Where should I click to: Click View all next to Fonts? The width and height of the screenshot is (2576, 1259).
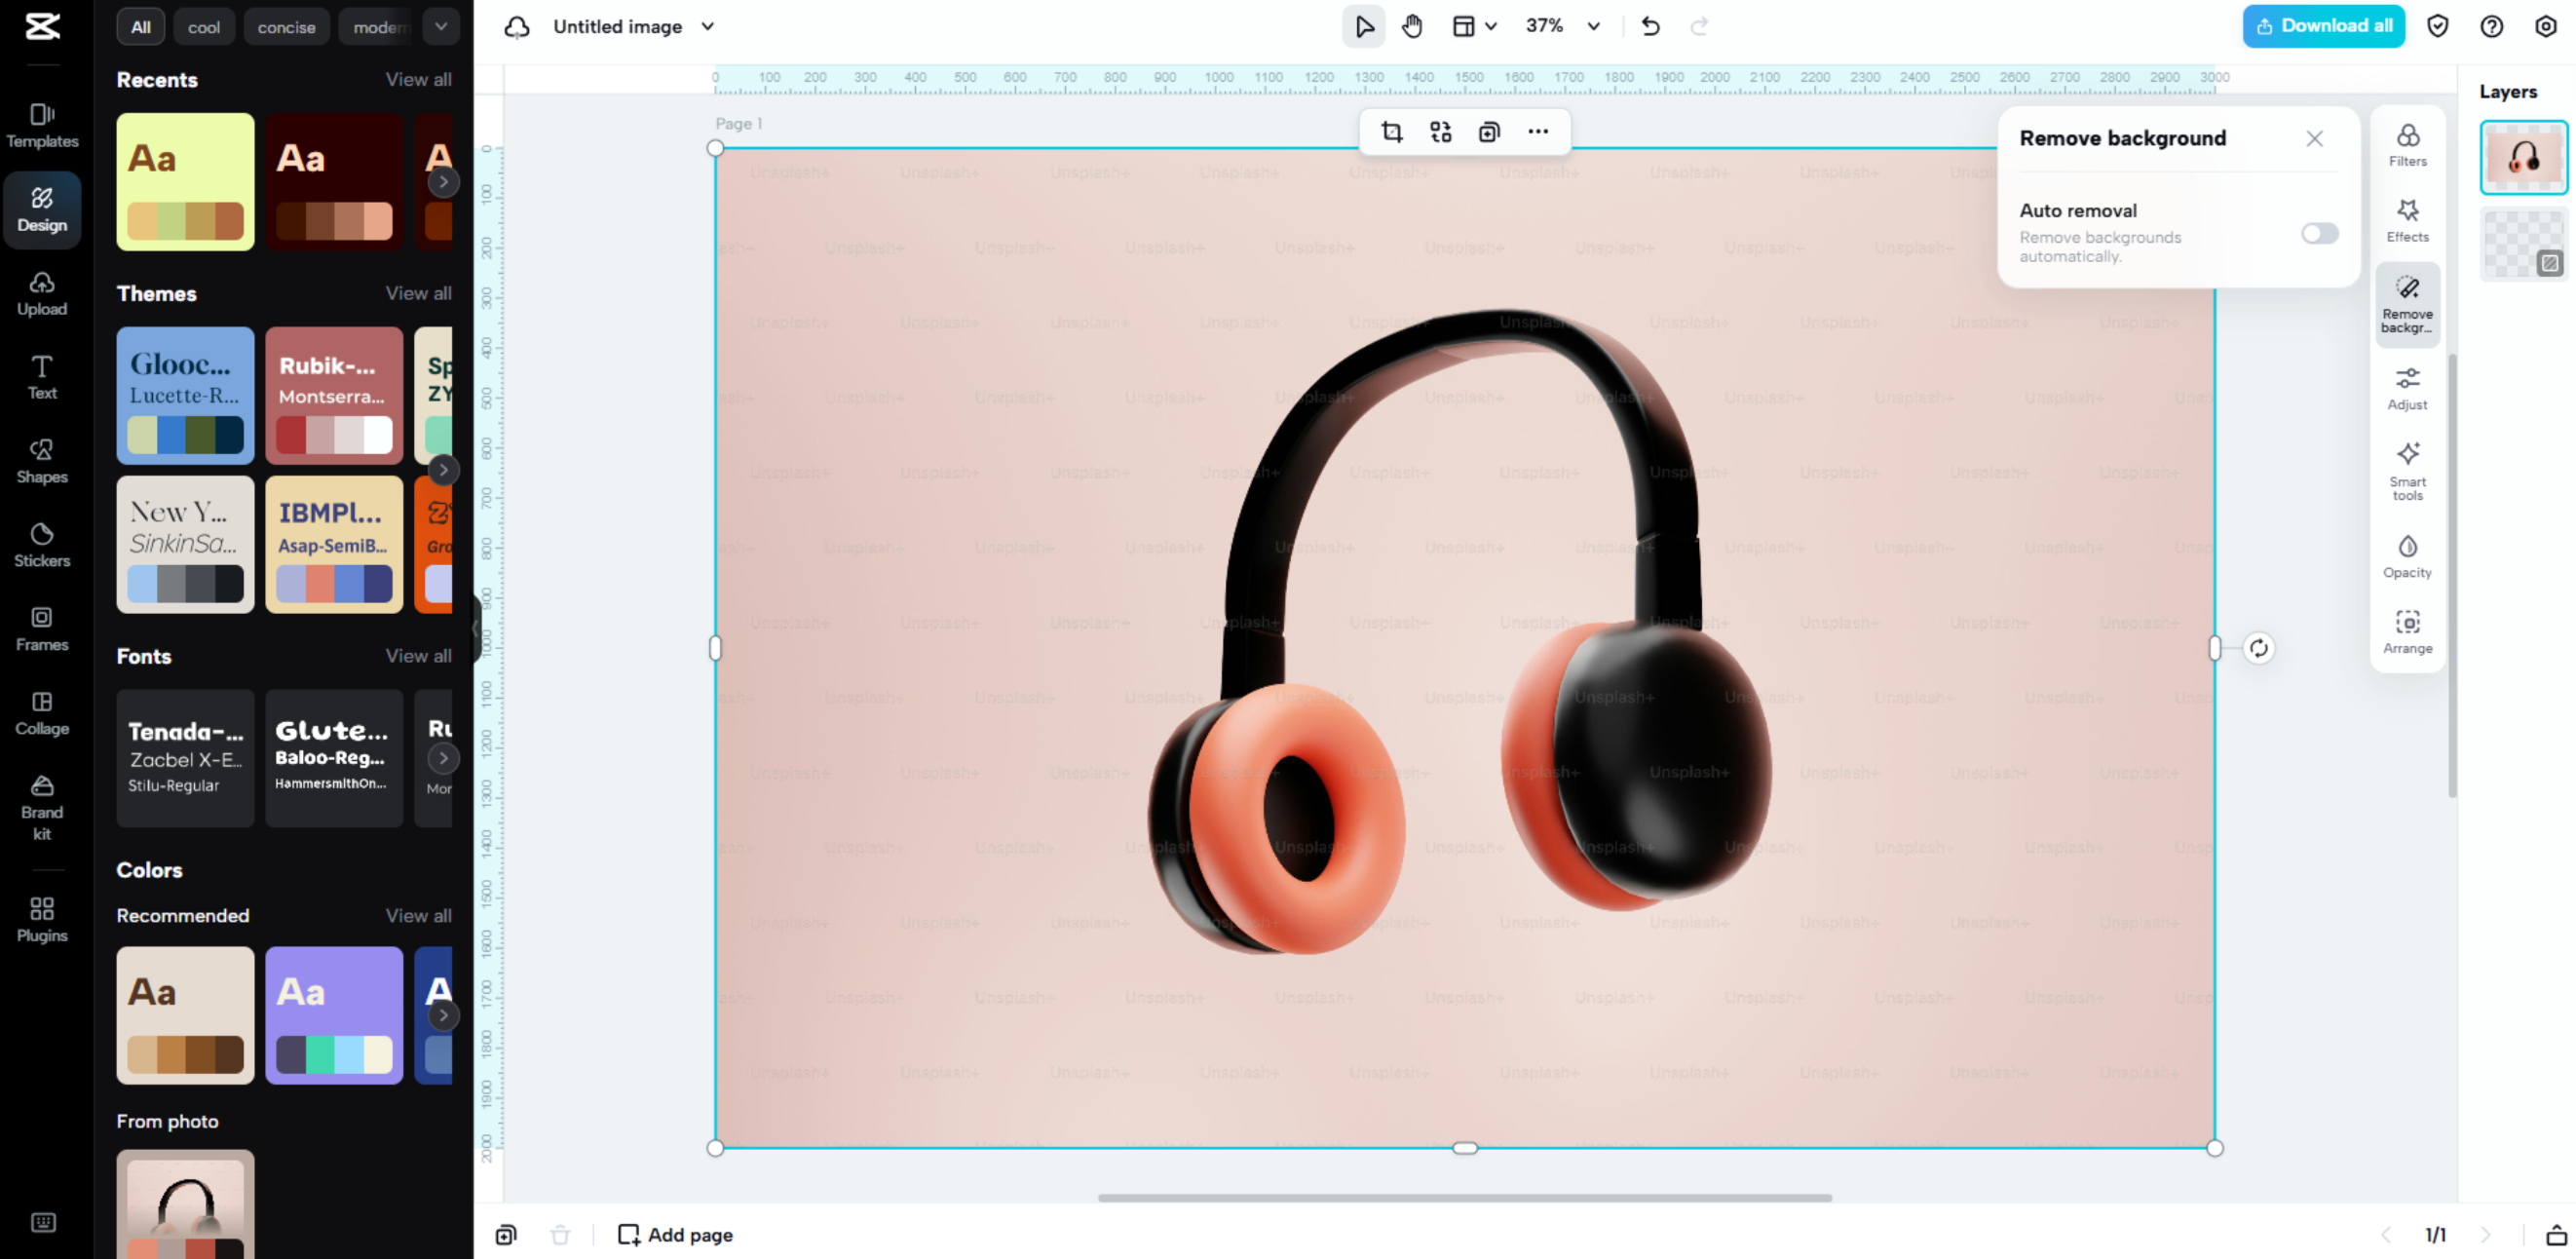pos(419,656)
